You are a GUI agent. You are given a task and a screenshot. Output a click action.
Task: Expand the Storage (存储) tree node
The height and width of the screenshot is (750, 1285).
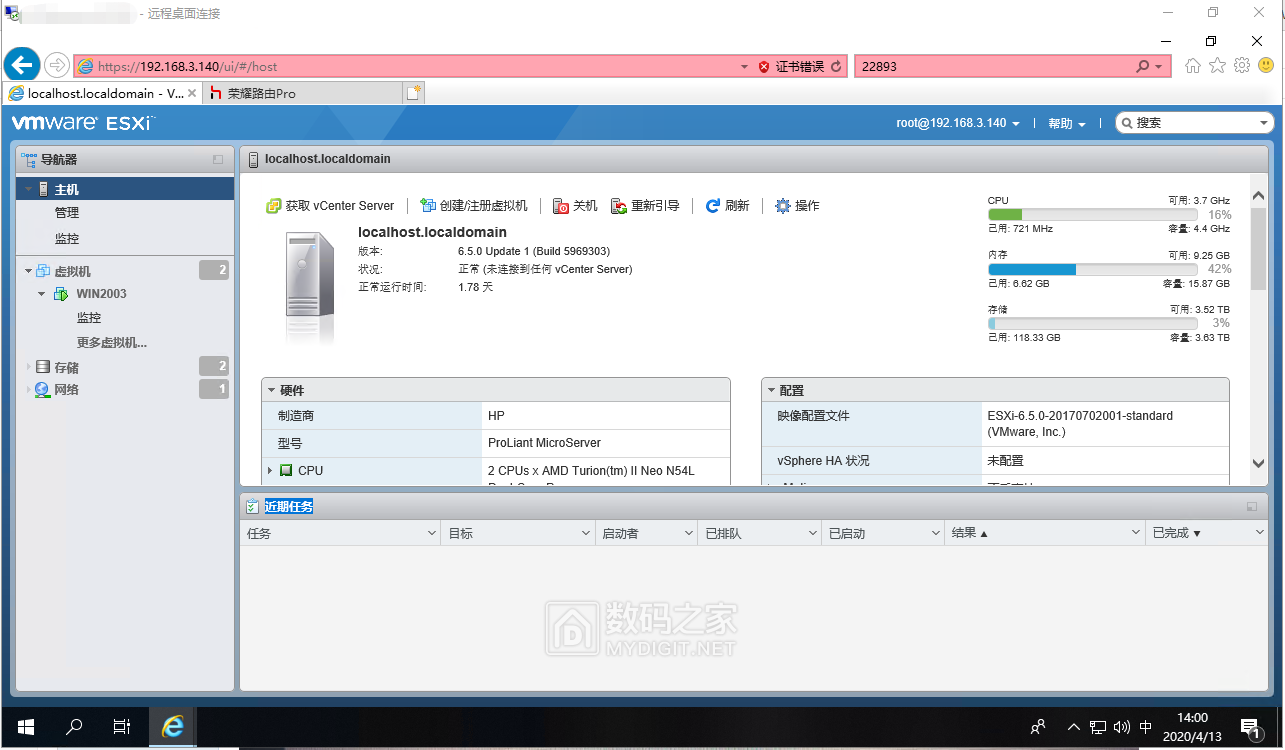click(29, 367)
